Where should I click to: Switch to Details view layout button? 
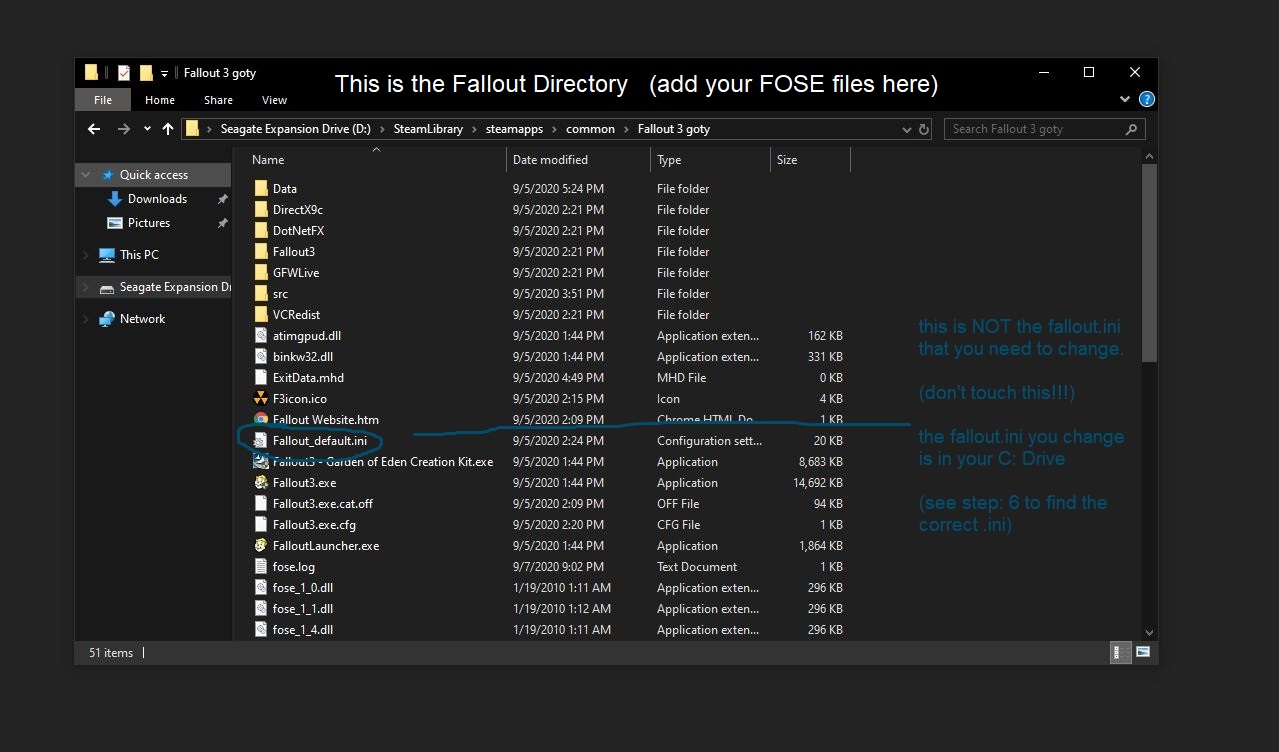click(x=1122, y=652)
